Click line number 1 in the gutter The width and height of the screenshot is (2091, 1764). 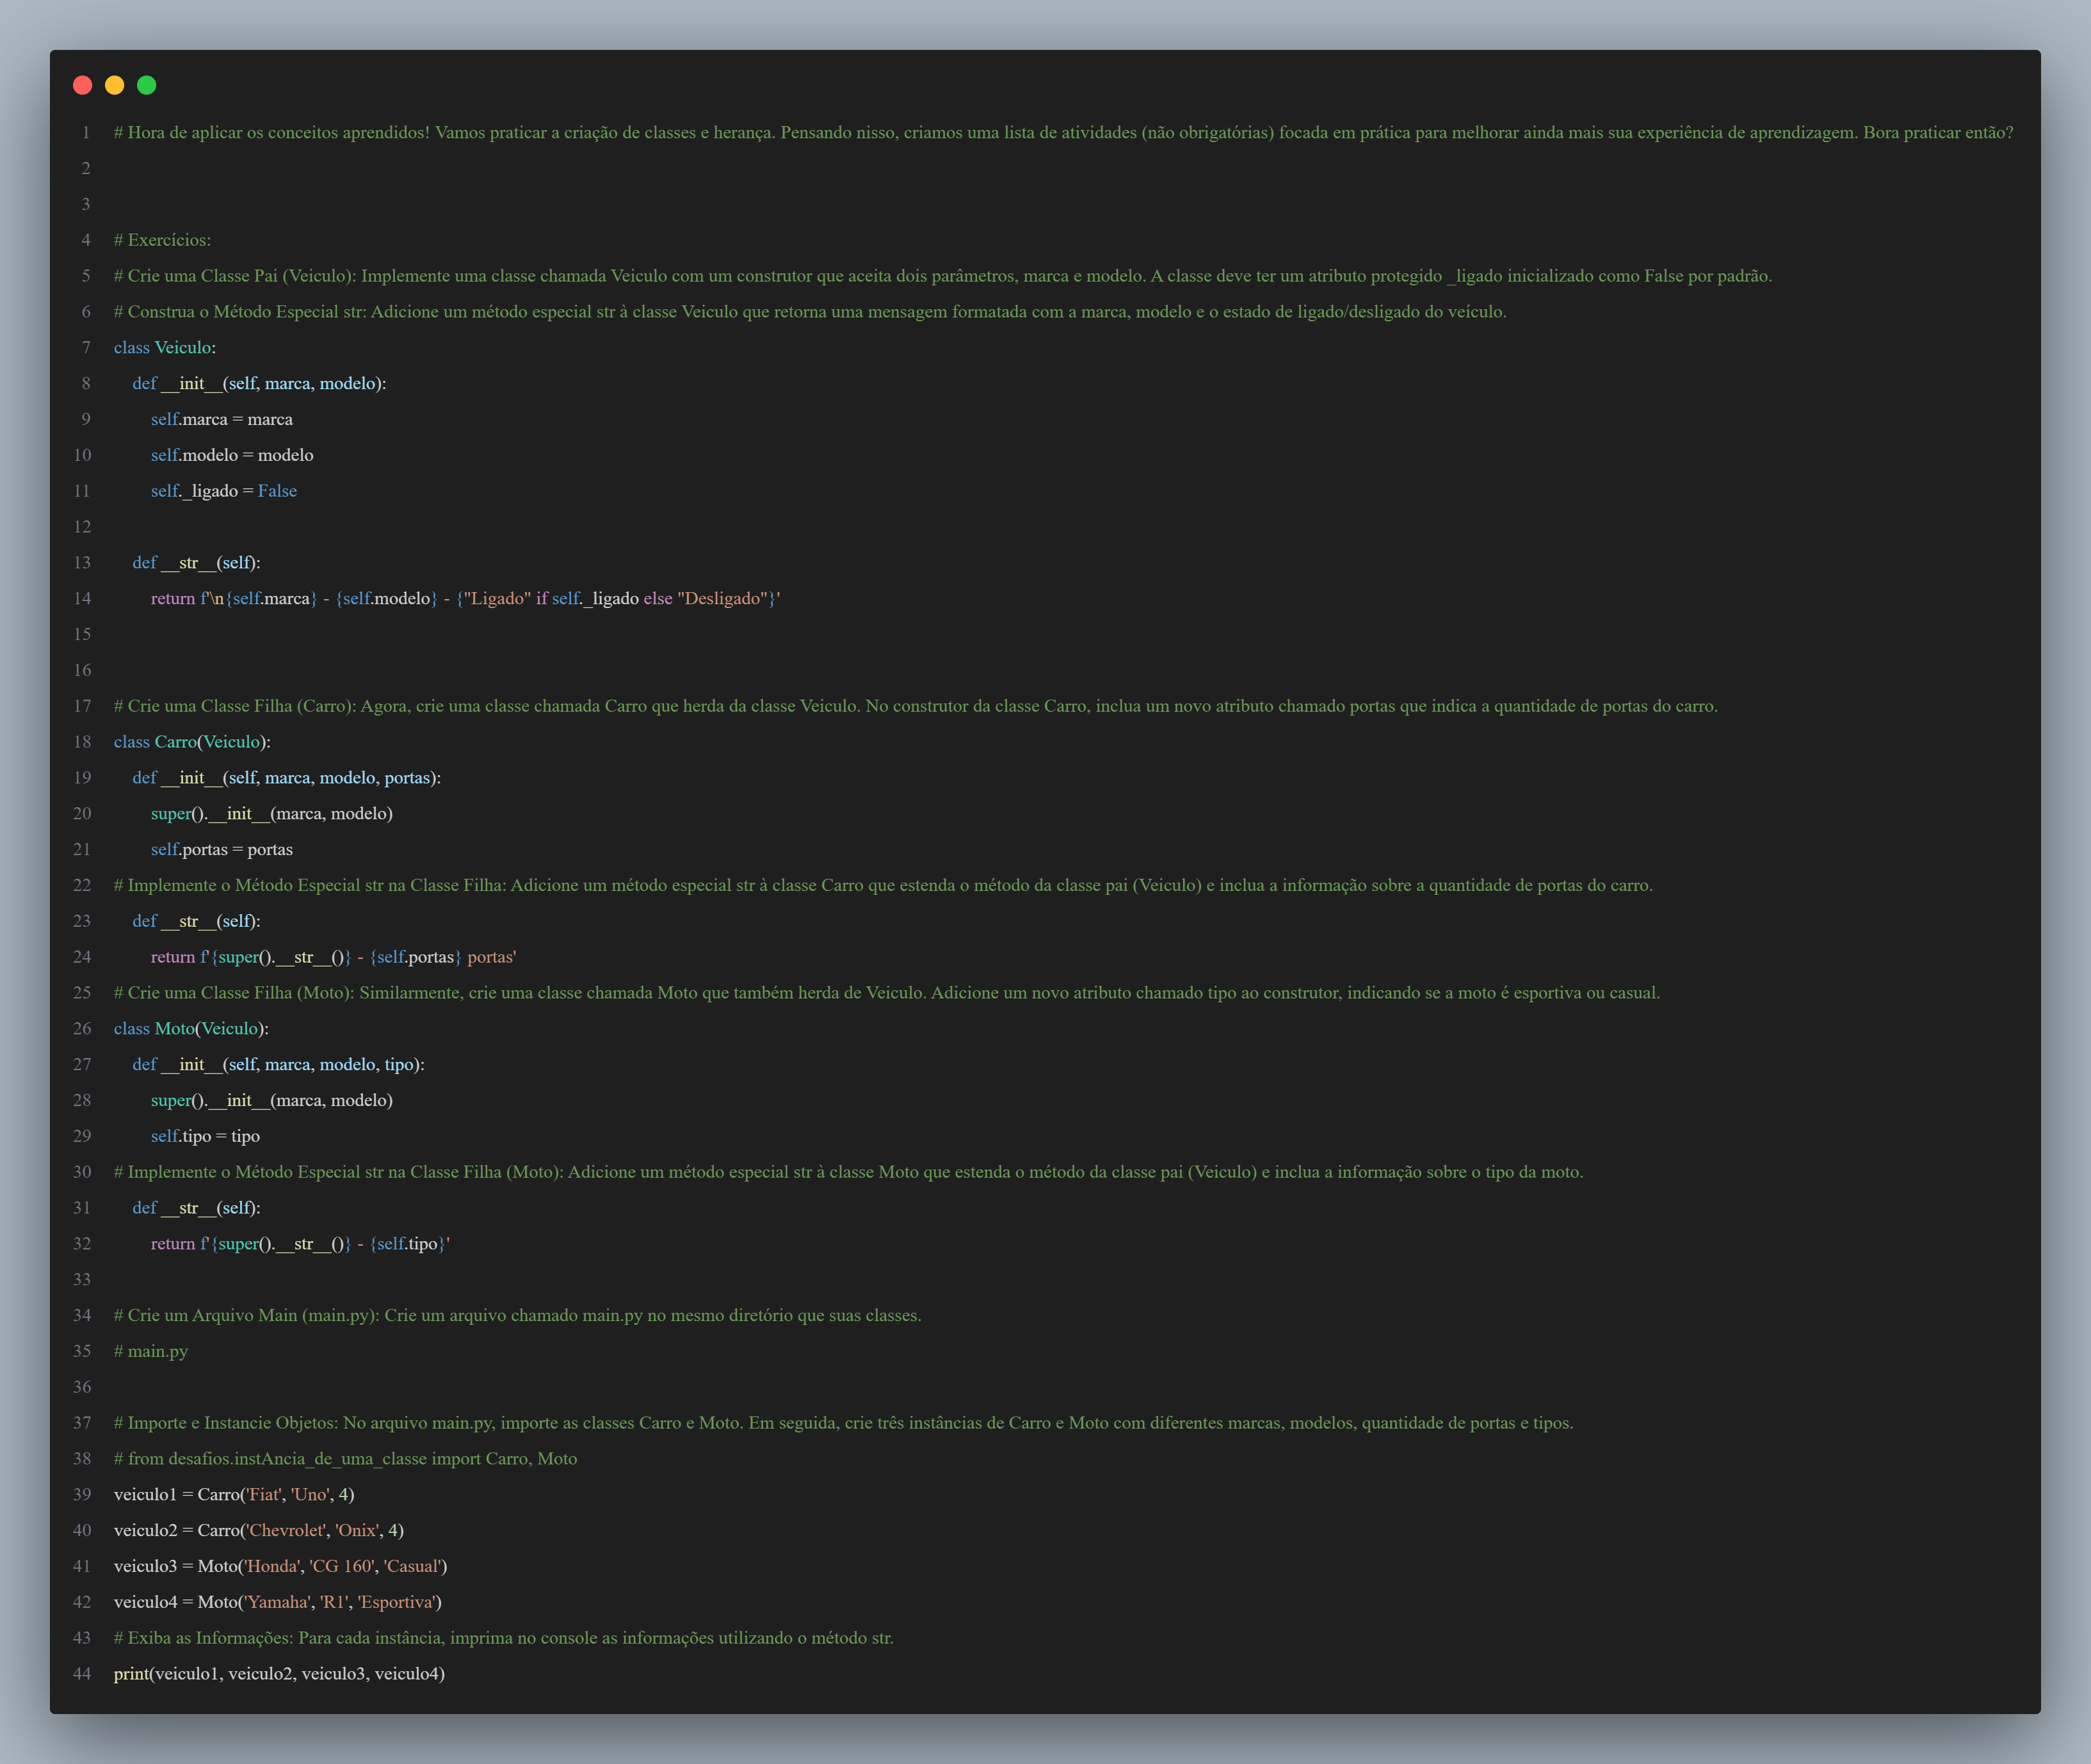tap(86, 132)
